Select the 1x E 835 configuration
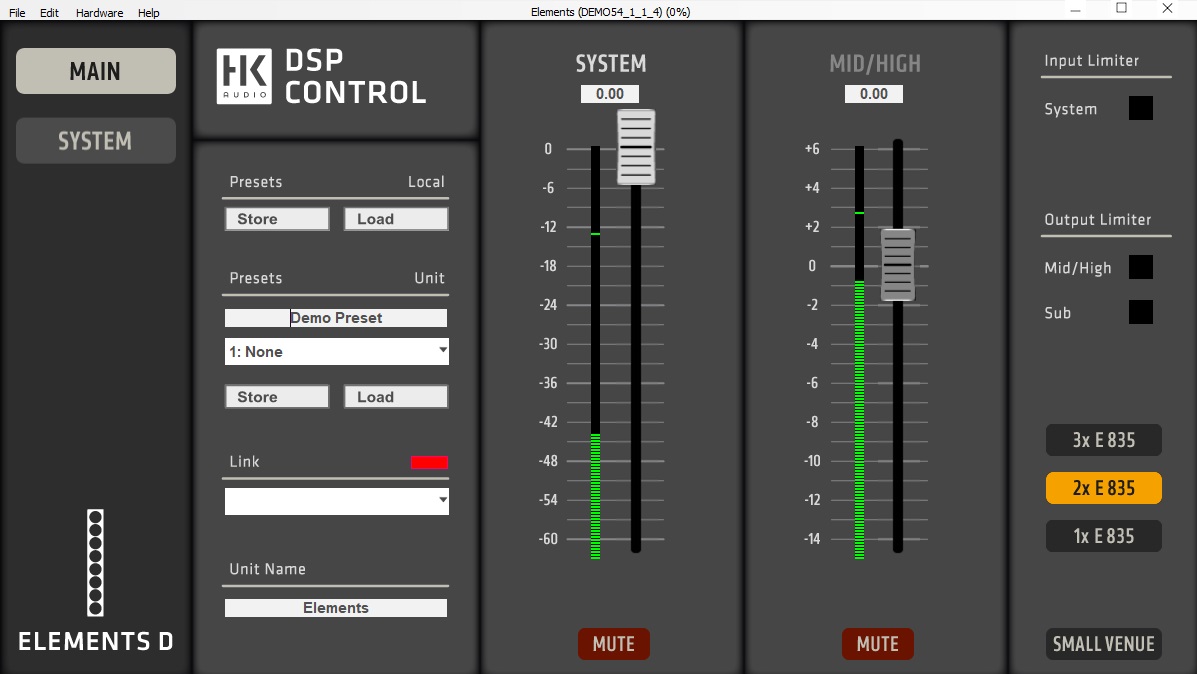The height and width of the screenshot is (674, 1197). click(x=1103, y=536)
